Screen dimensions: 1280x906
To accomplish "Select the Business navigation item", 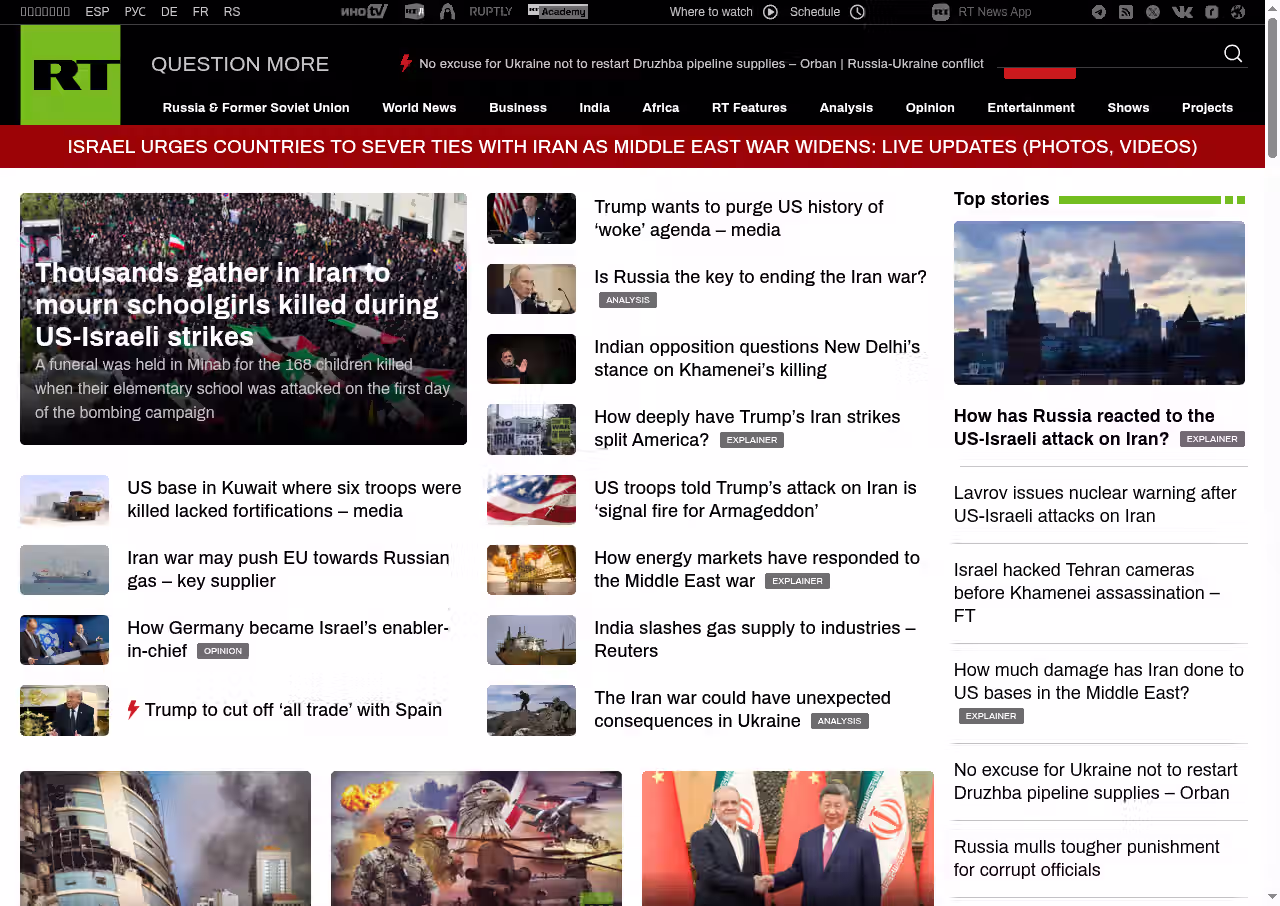I will (x=517, y=108).
